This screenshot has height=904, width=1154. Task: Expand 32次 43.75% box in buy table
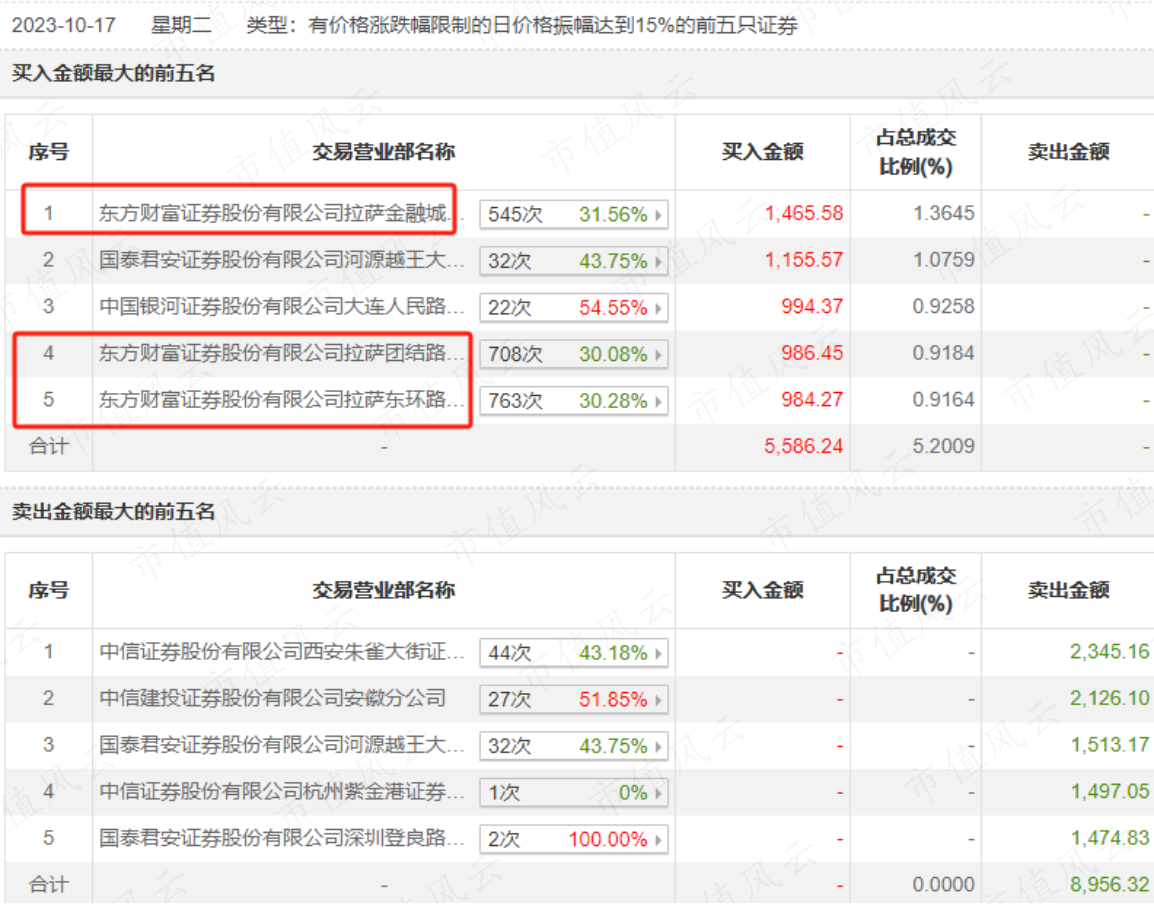tap(574, 261)
